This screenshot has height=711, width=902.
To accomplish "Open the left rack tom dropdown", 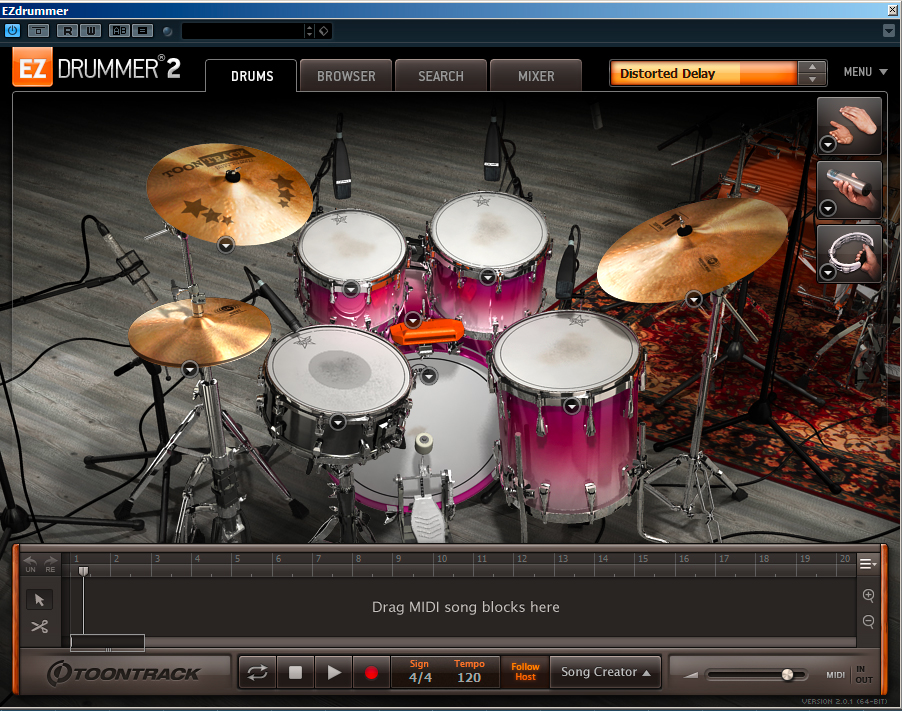I will pyautogui.click(x=351, y=288).
